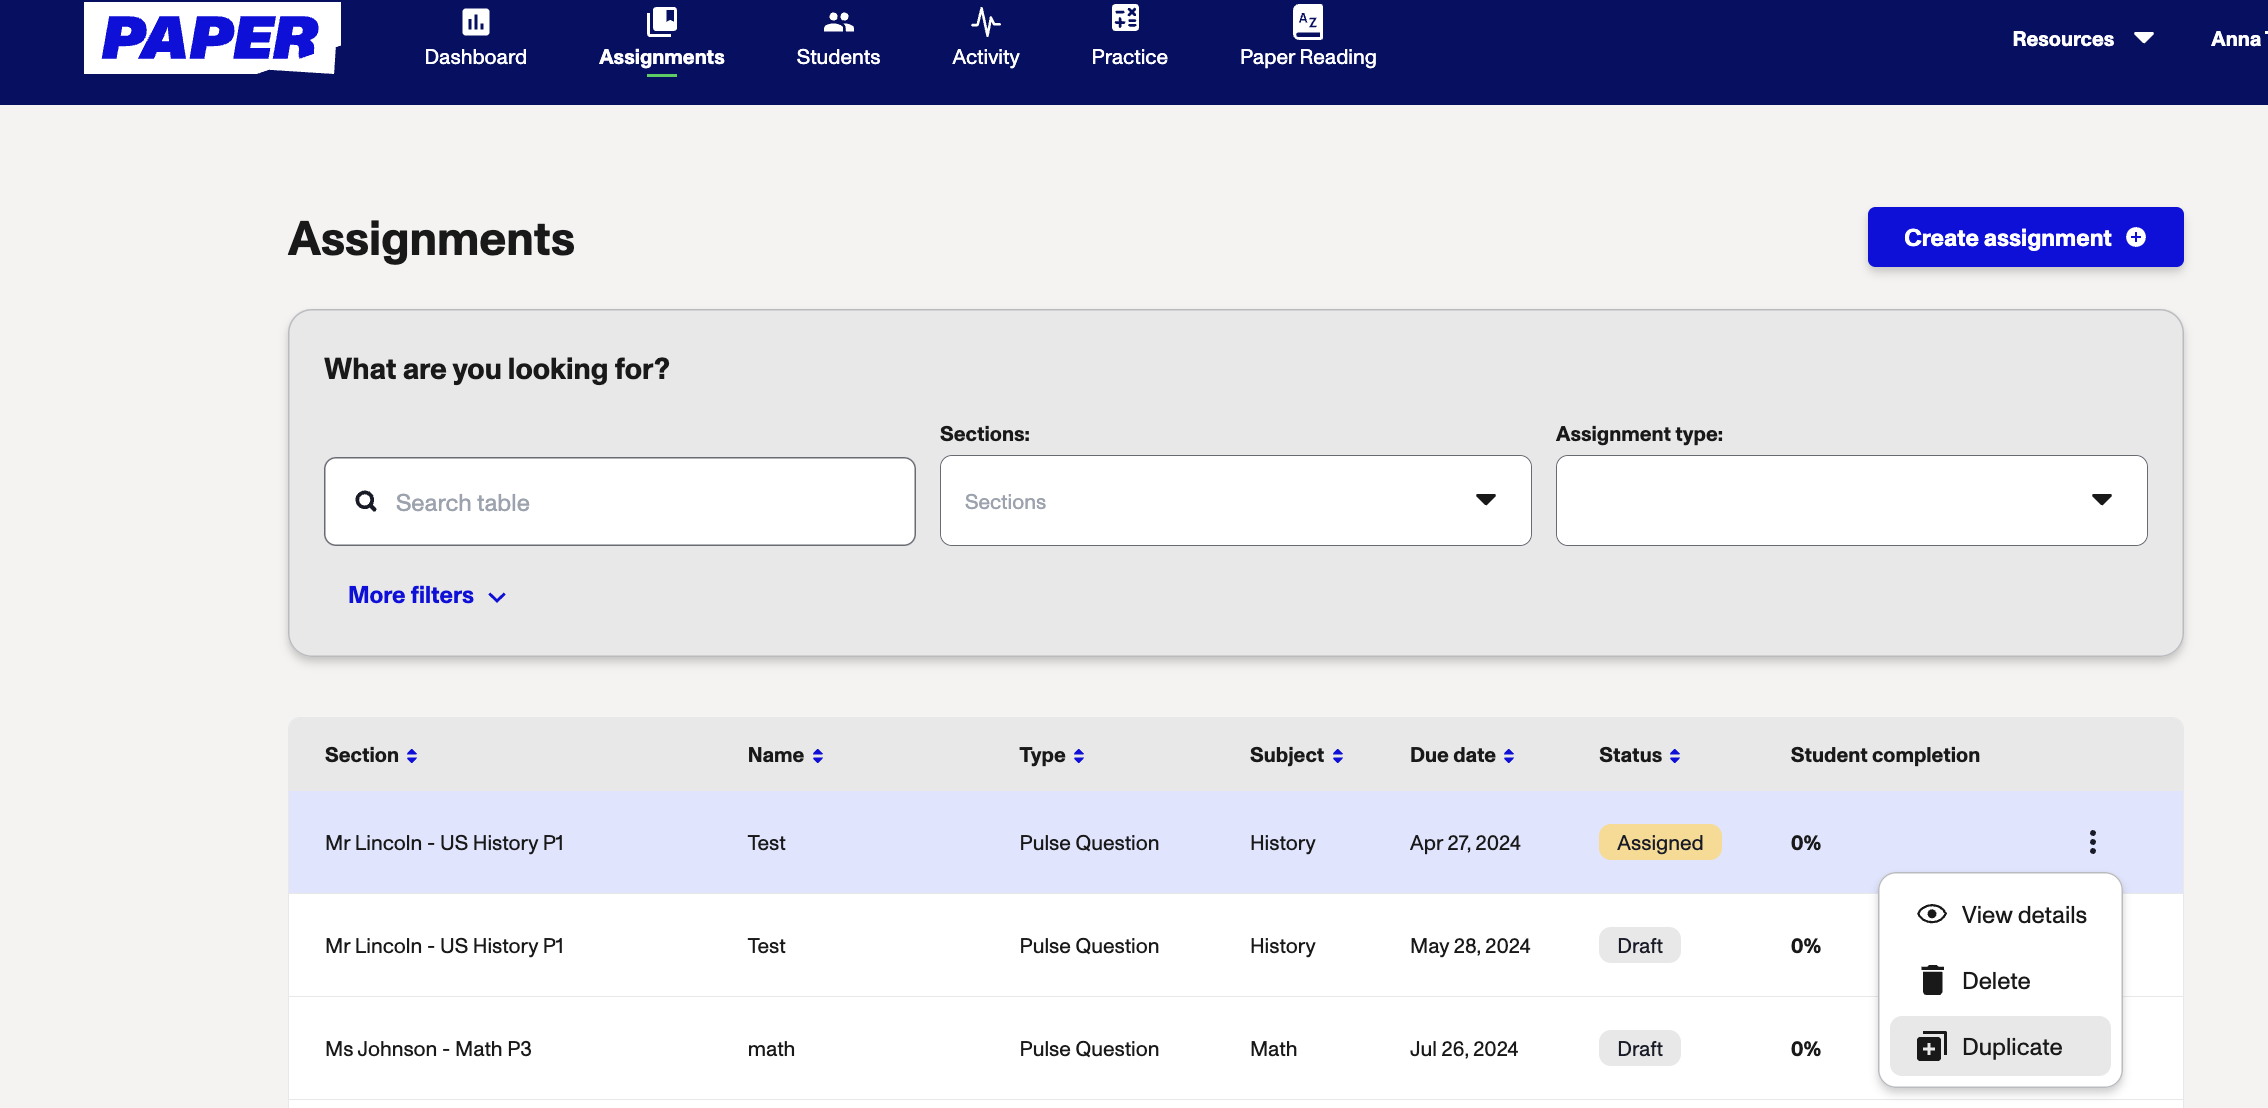Click the Students people icon
2268x1108 pixels.
(x=838, y=21)
